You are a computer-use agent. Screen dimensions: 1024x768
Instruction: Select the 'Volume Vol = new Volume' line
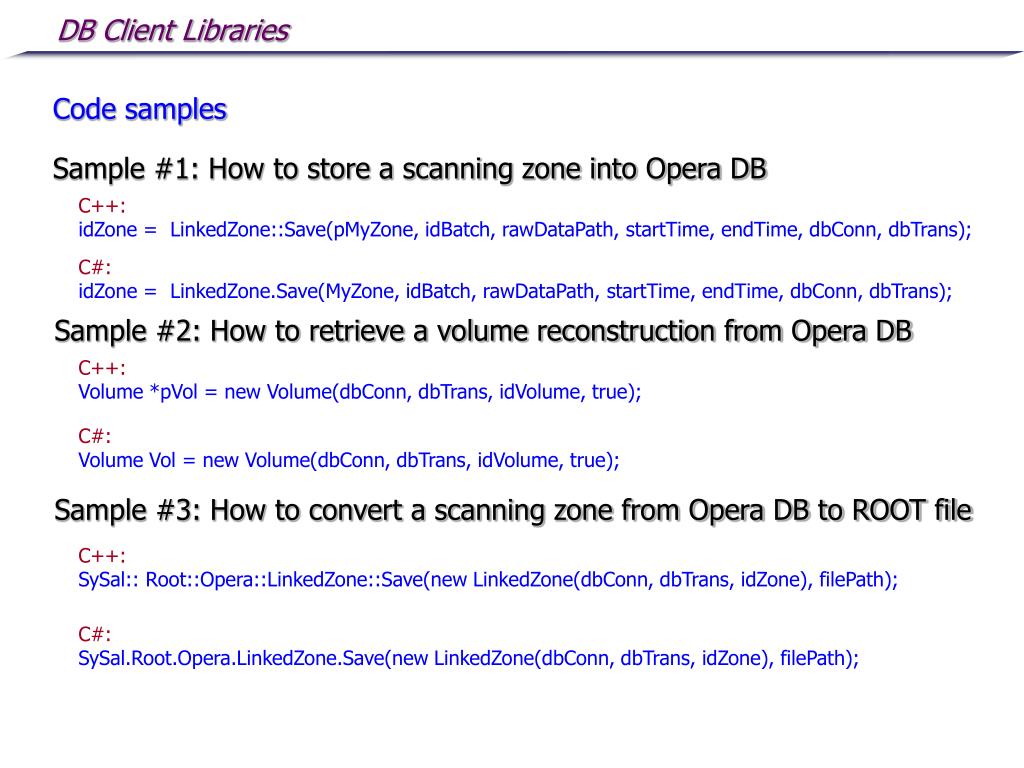(349, 460)
